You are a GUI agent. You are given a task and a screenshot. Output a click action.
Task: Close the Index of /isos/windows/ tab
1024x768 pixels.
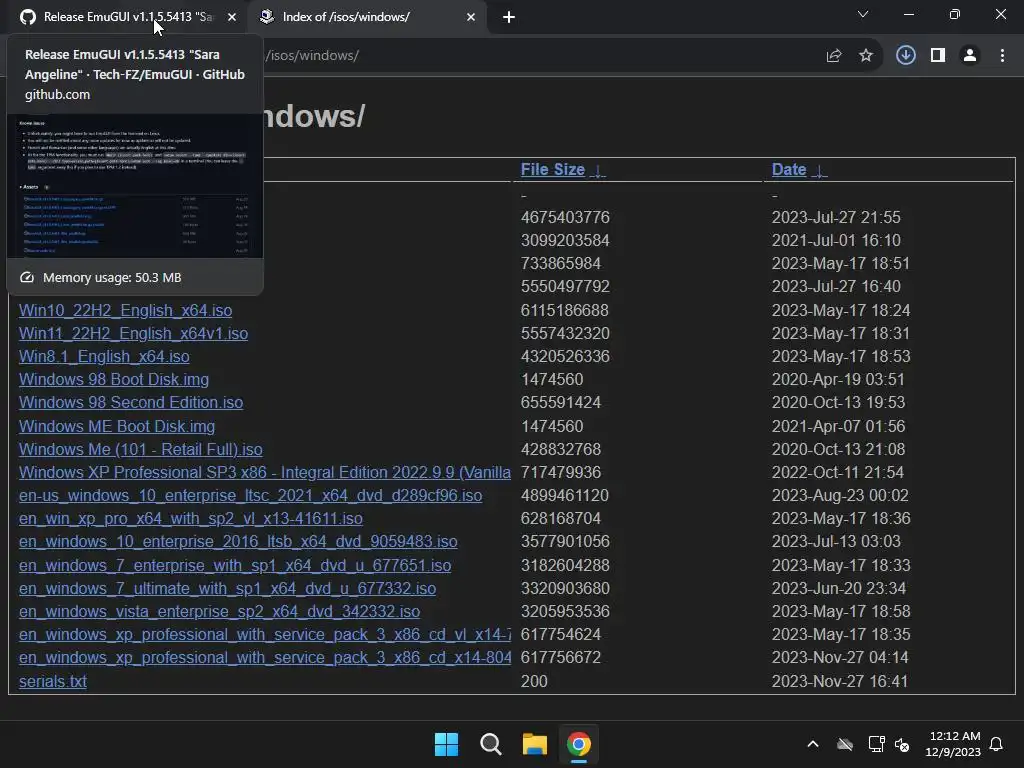[x=471, y=17]
